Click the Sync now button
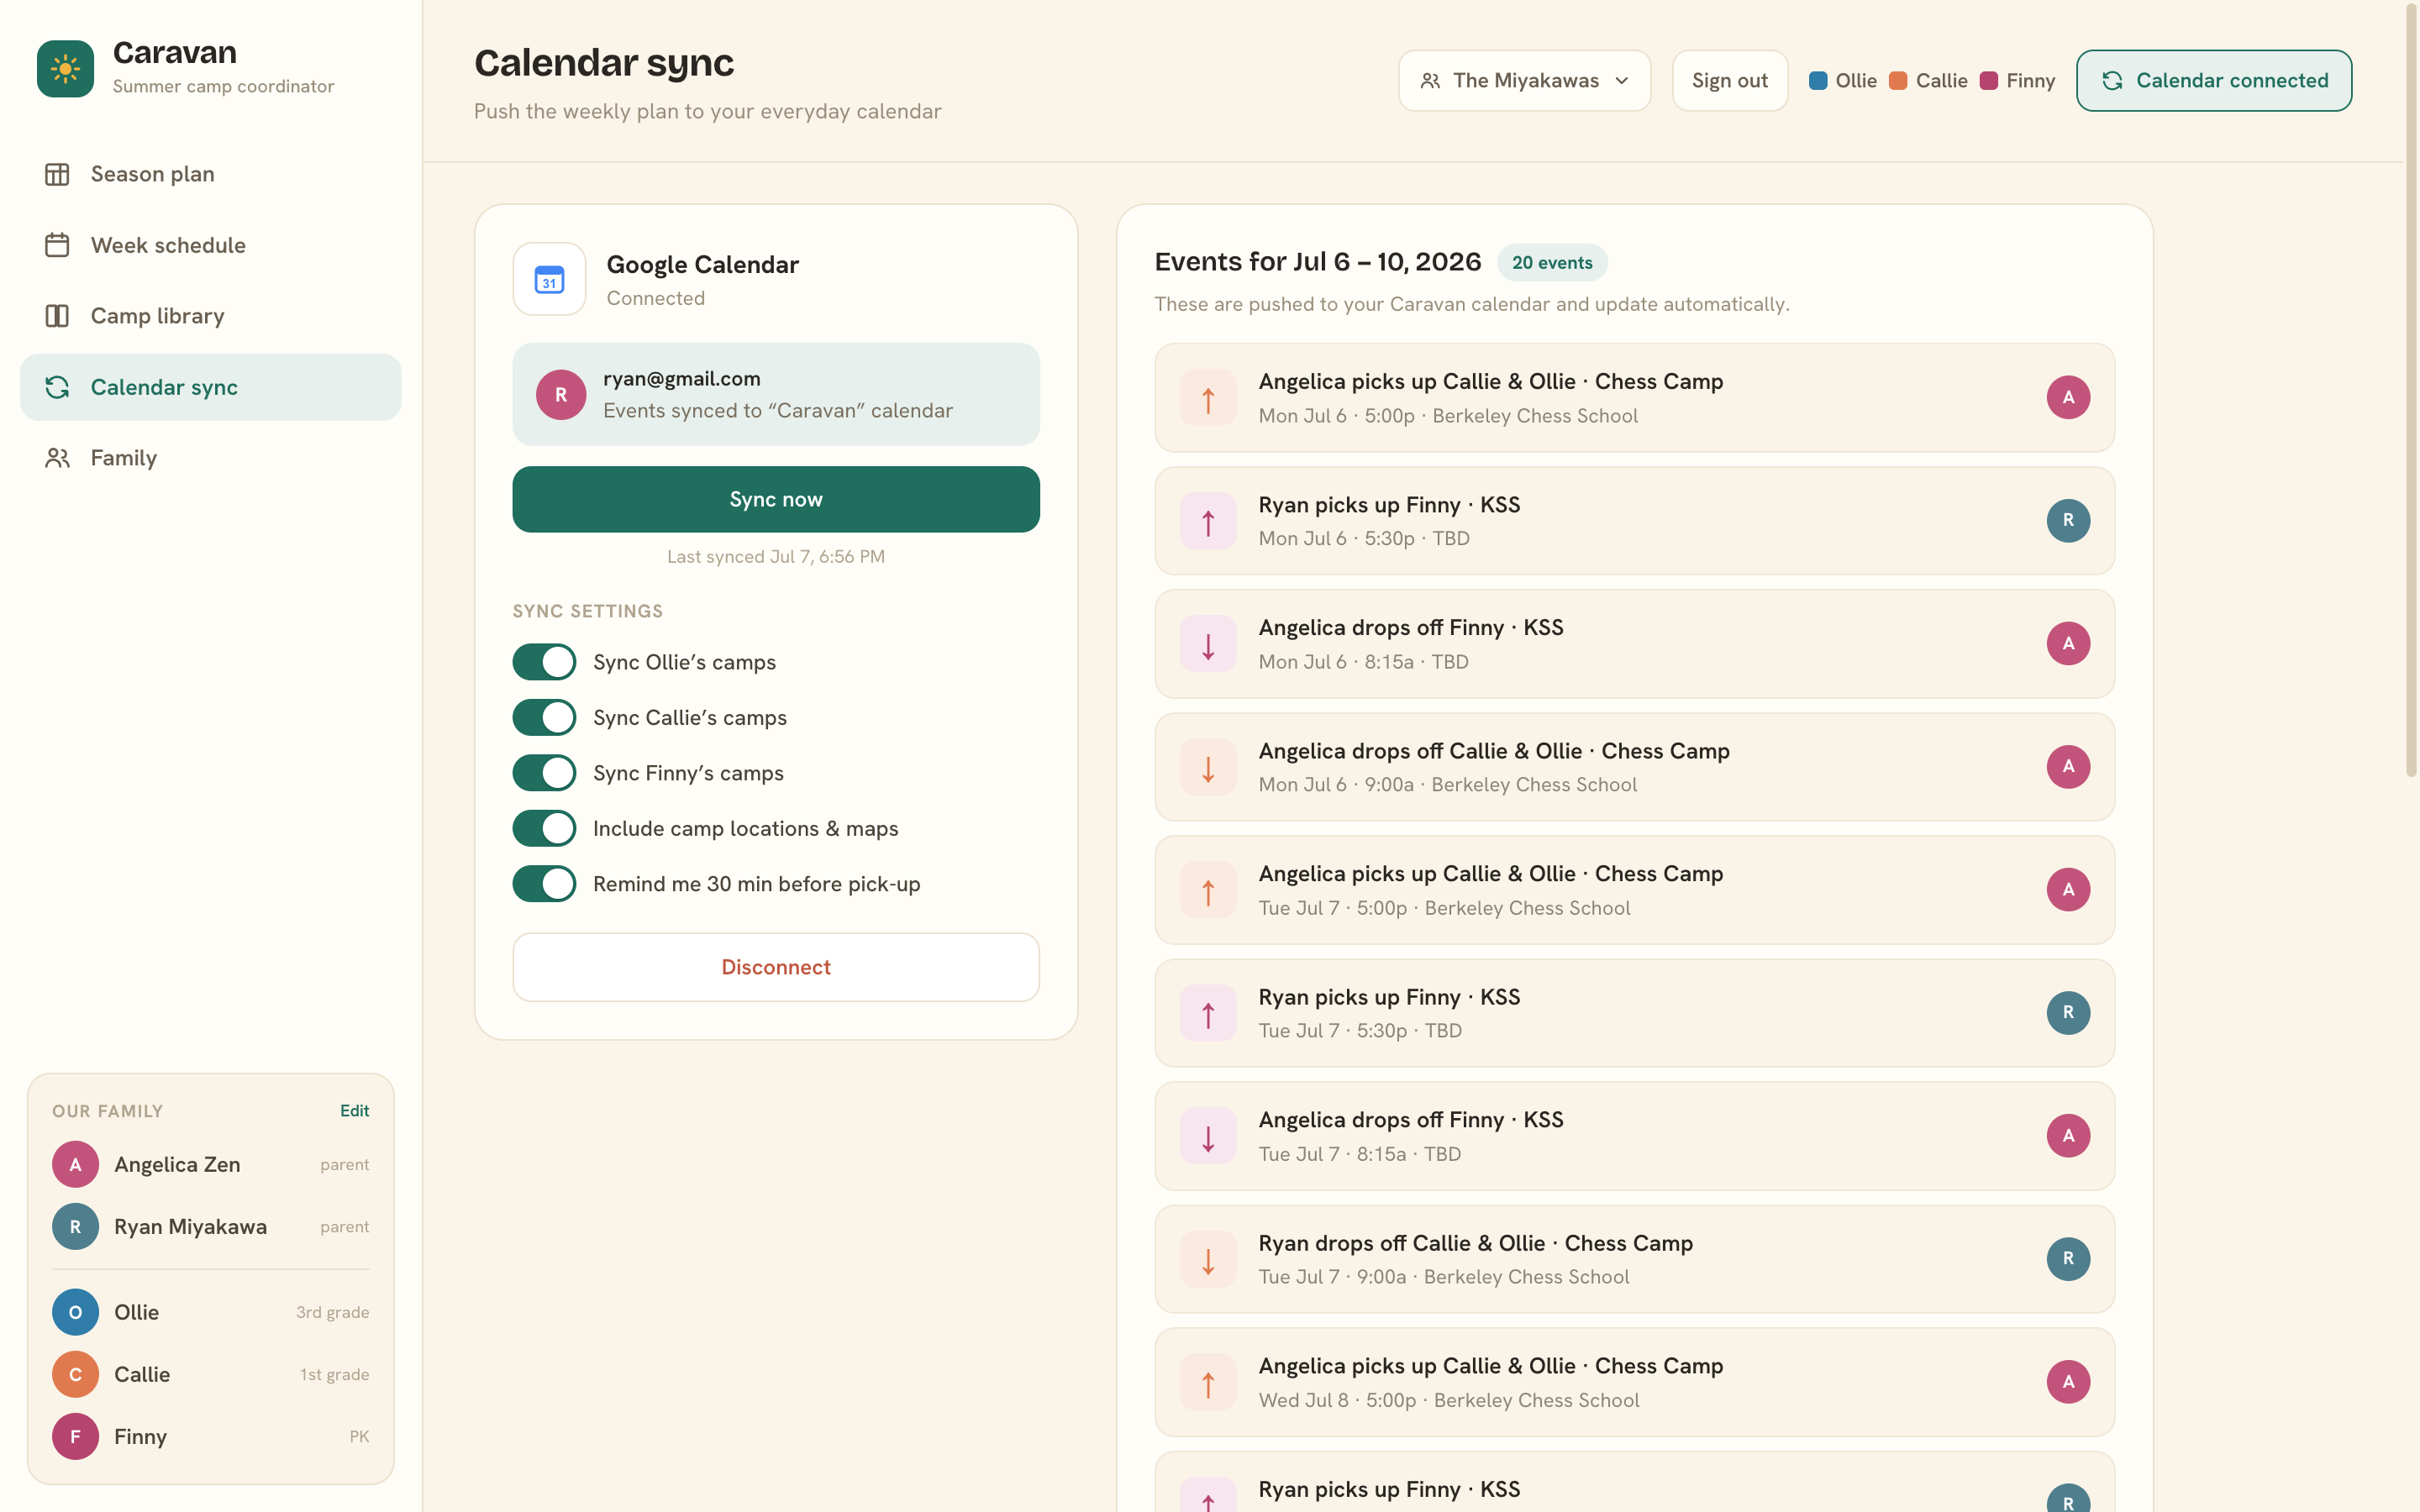Screen dimensions: 2420x1512 [776, 499]
